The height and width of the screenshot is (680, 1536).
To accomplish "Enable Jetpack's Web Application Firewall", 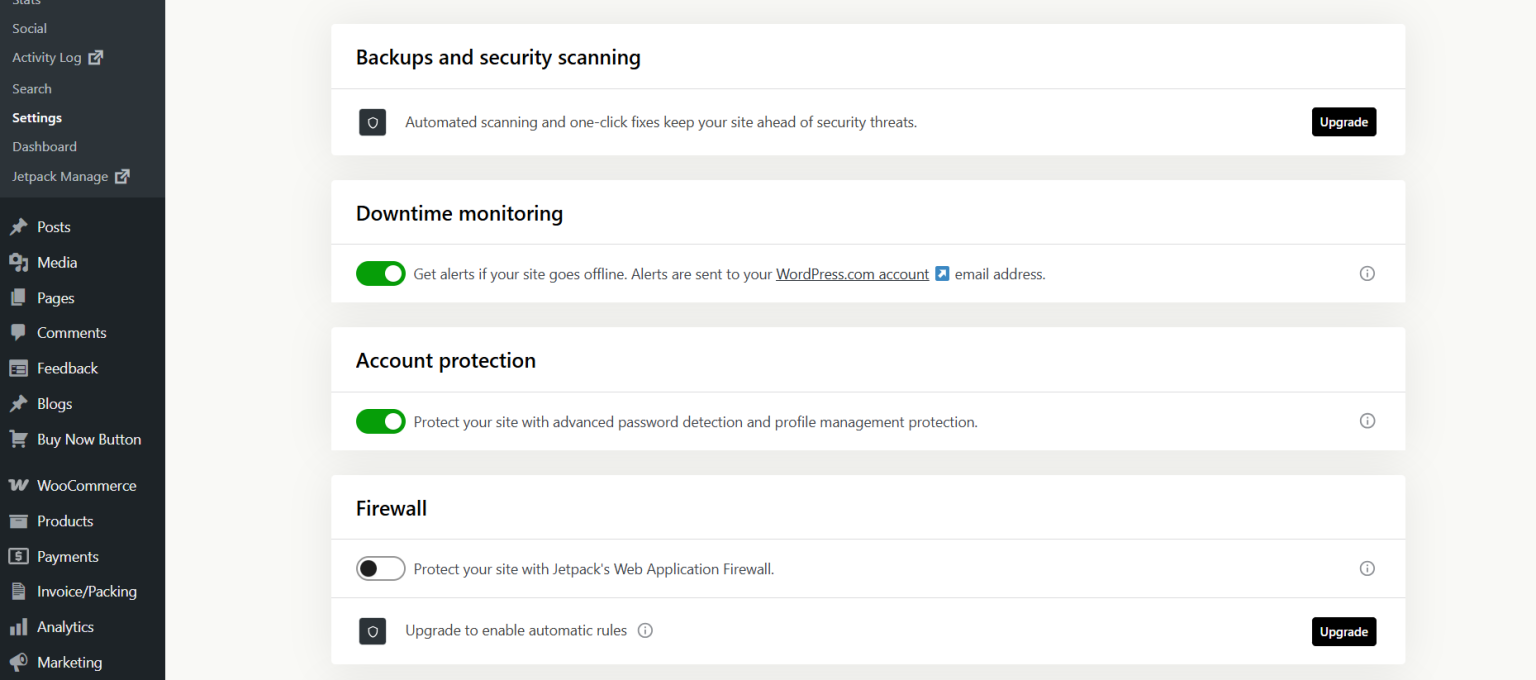I will [380, 568].
